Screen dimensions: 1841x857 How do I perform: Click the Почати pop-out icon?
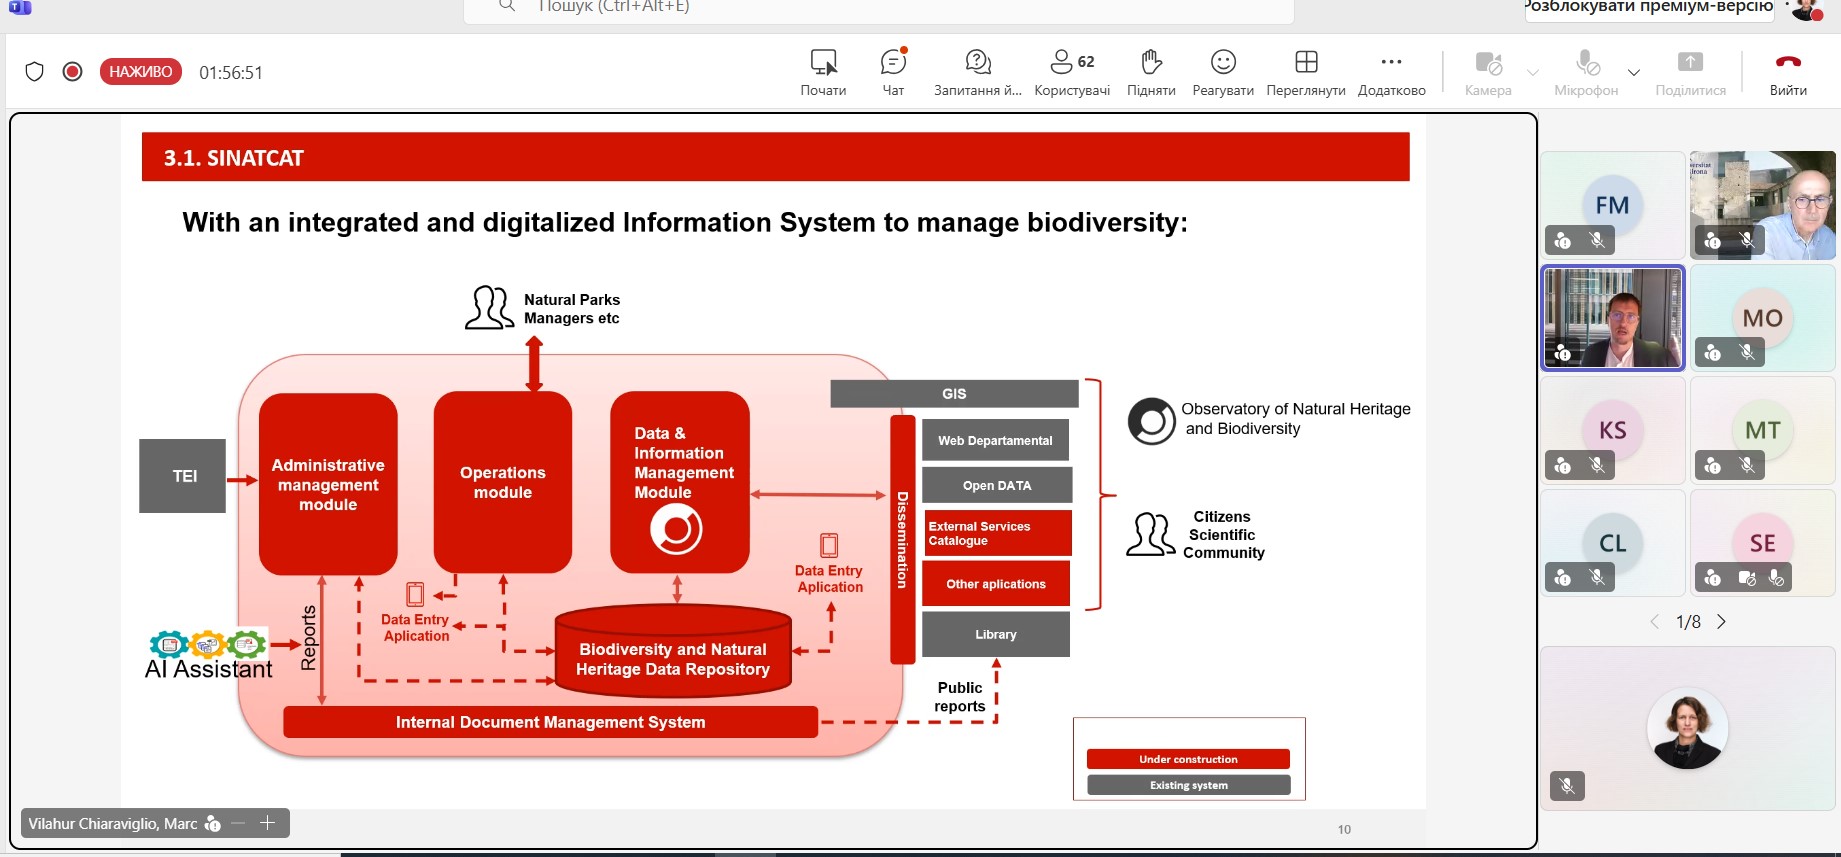(823, 72)
